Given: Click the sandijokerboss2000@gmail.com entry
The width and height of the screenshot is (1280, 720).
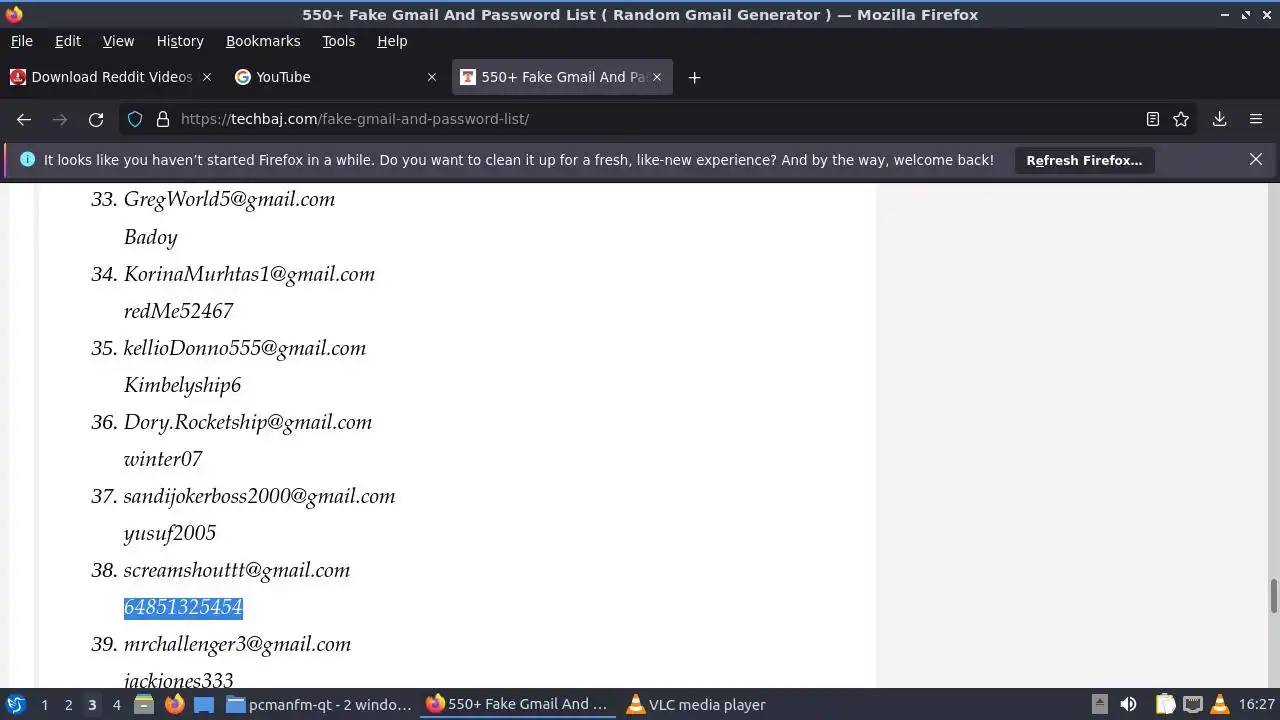Looking at the screenshot, I should pos(259,496).
